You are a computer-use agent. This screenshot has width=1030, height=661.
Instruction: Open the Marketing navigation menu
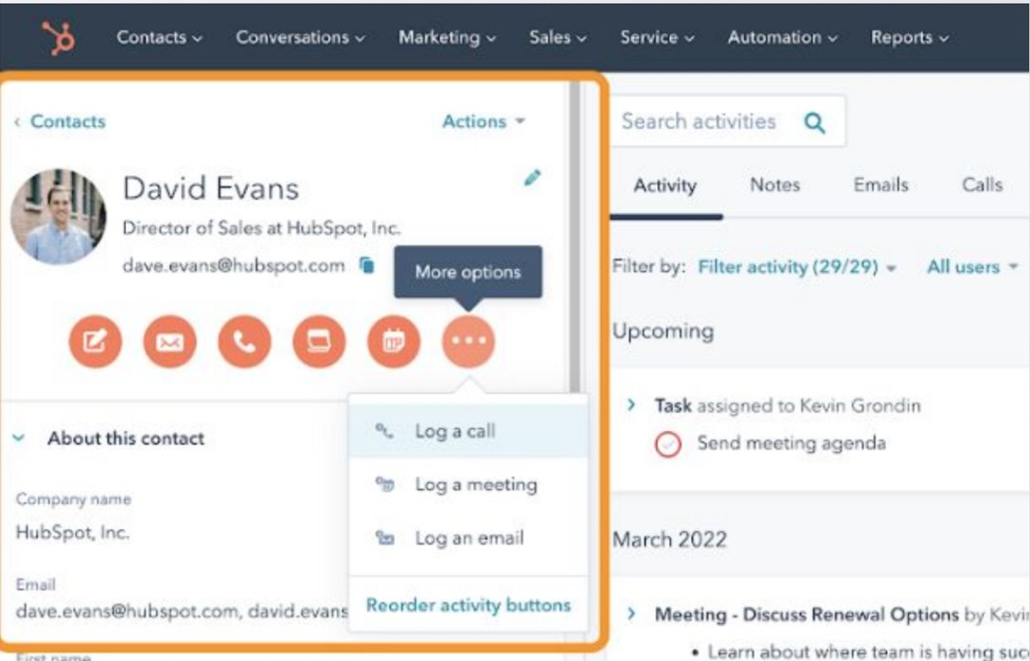point(447,37)
